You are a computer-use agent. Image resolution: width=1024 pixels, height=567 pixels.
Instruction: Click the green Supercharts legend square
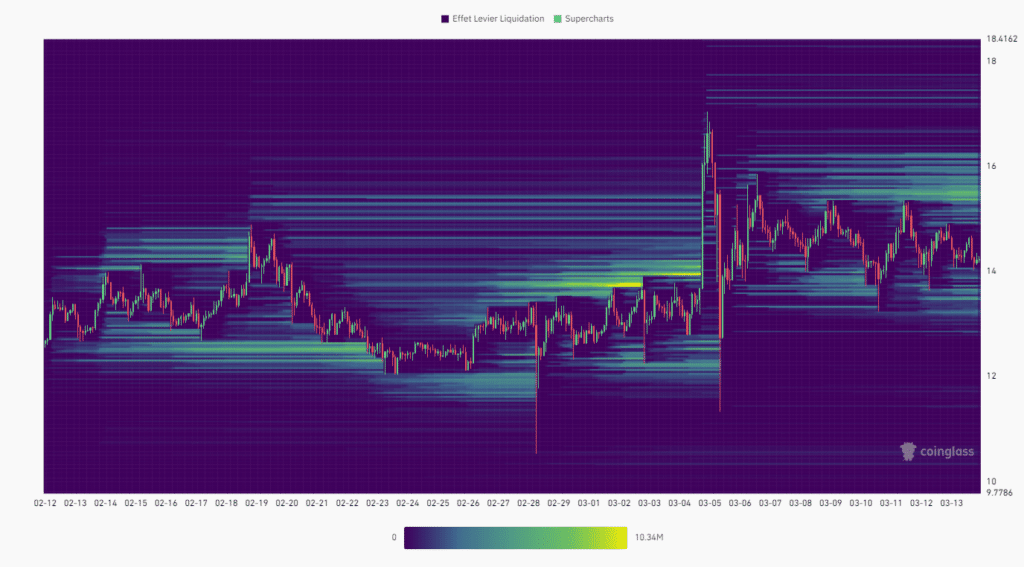click(557, 18)
